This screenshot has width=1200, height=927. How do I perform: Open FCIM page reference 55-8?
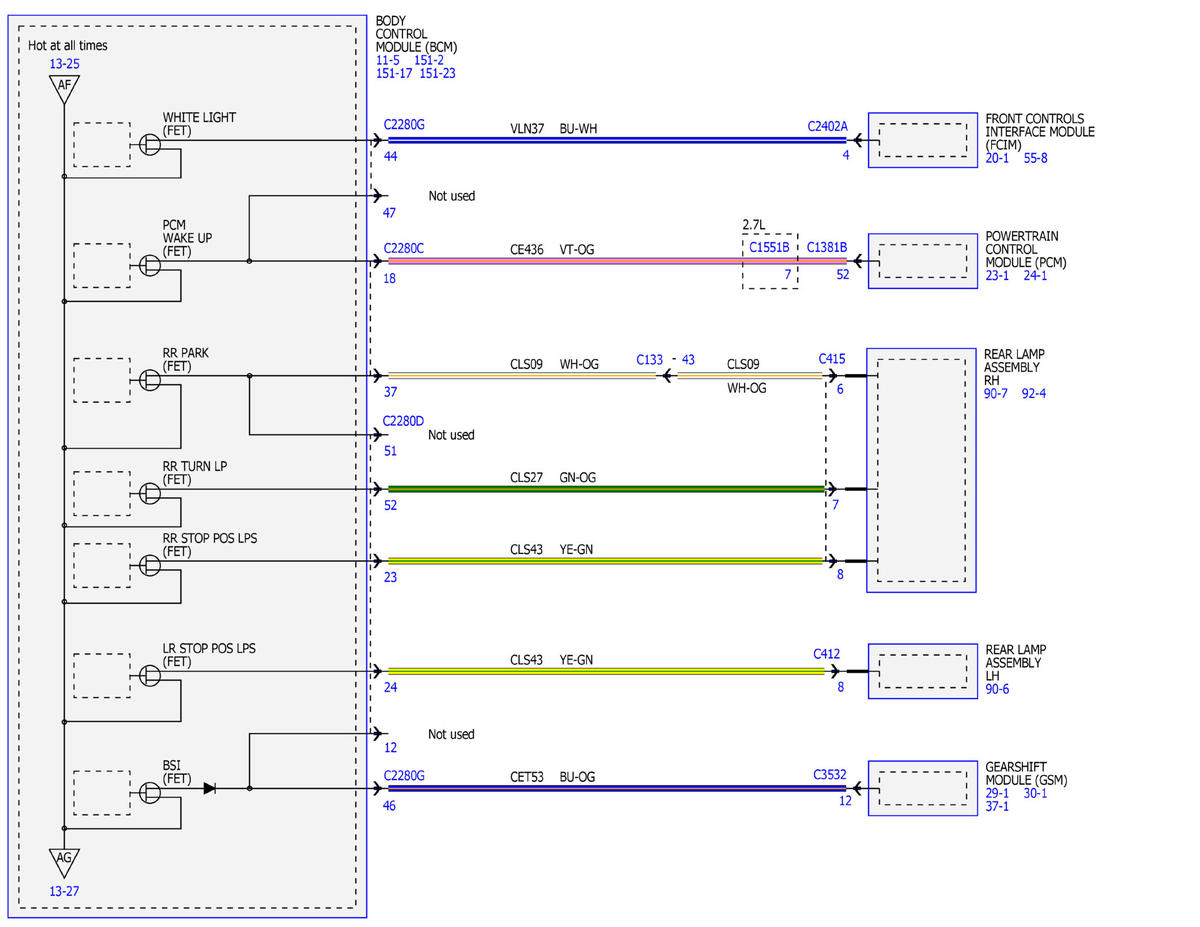click(1036, 158)
